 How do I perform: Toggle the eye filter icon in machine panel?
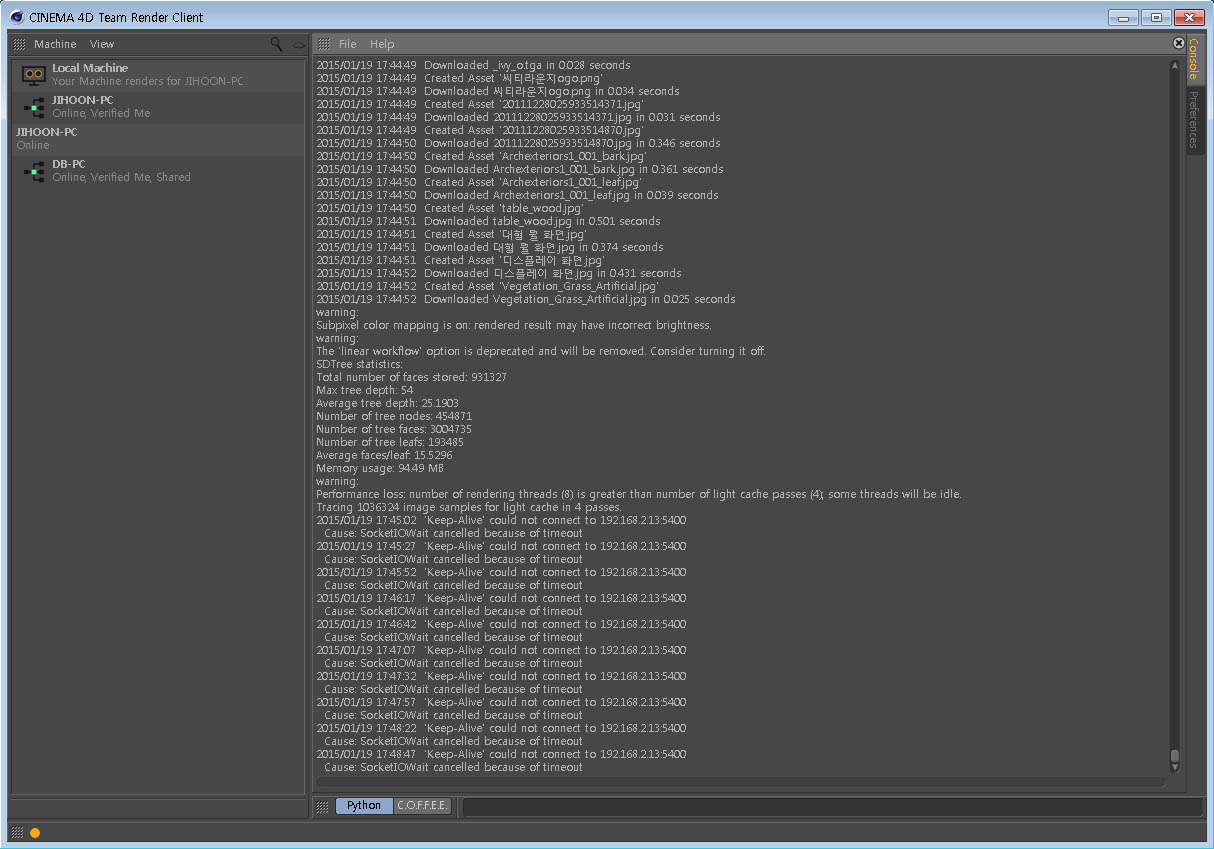click(298, 45)
